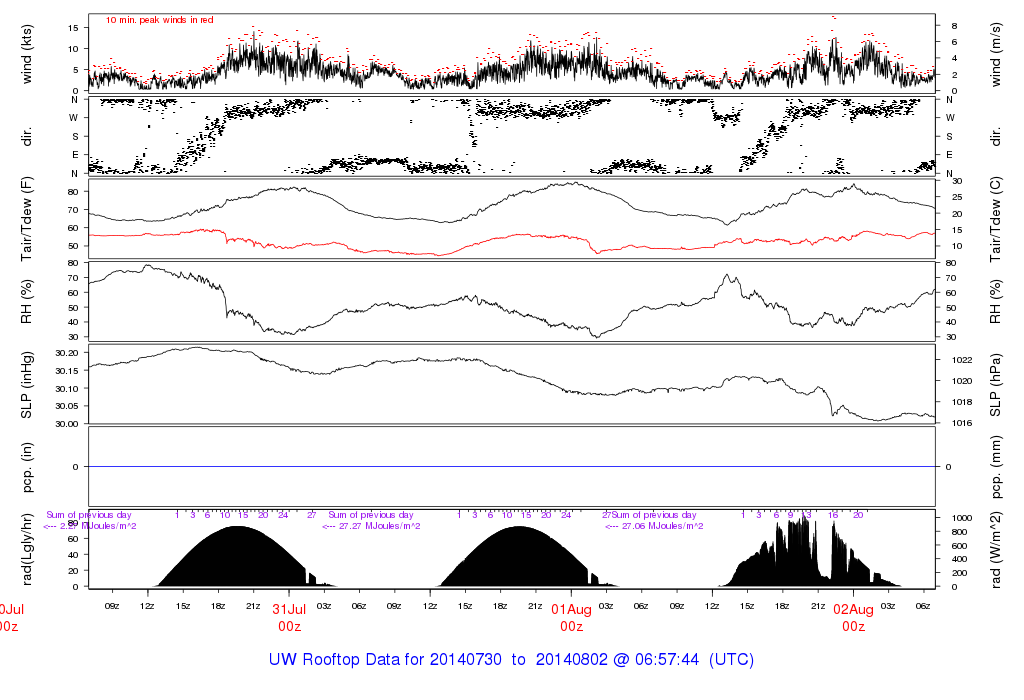This screenshot has width=1024, height=700.
Task: Click the blue precipitation zero line
Action: [511, 467]
